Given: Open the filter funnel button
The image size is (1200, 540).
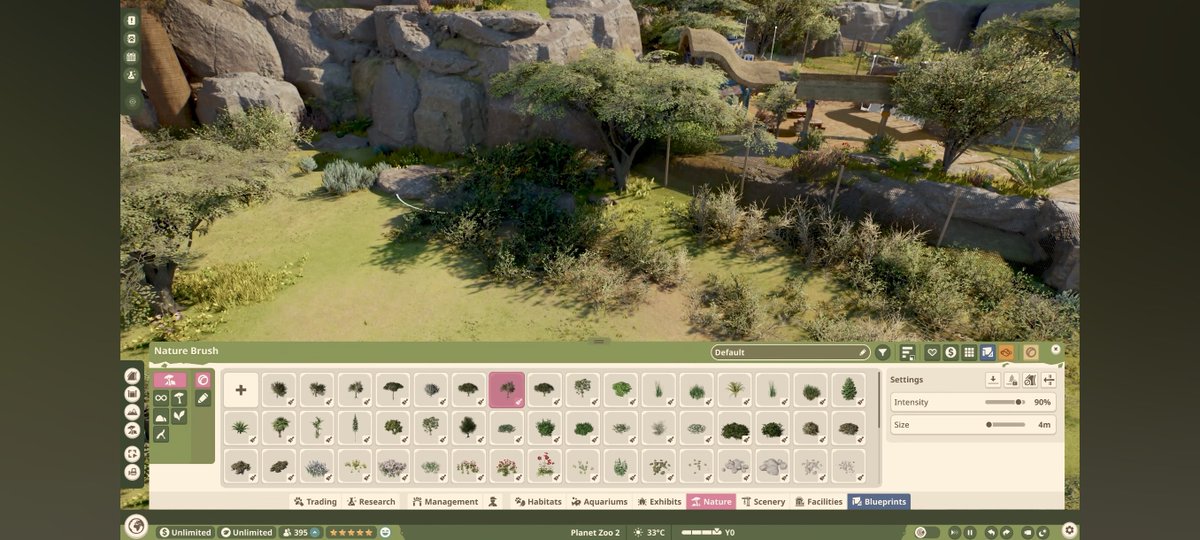Looking at the screenshot, I should pyautogui.click(x=883, y=352).
